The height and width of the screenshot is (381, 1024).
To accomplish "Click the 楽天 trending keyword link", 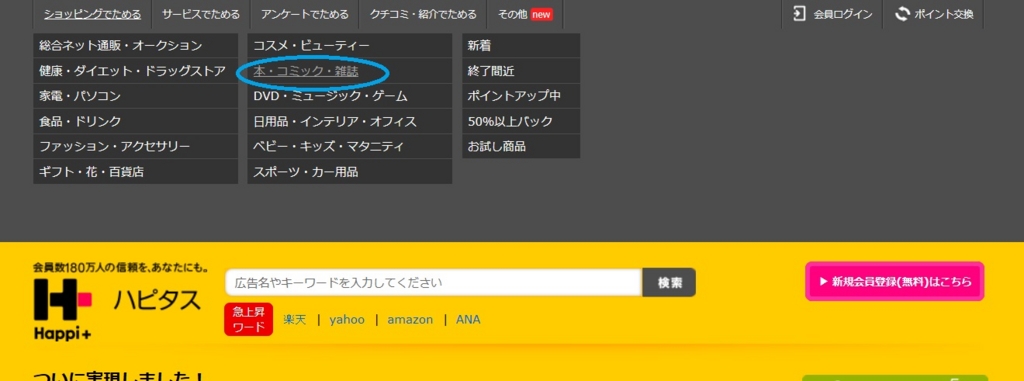I will tap(295, 320).
